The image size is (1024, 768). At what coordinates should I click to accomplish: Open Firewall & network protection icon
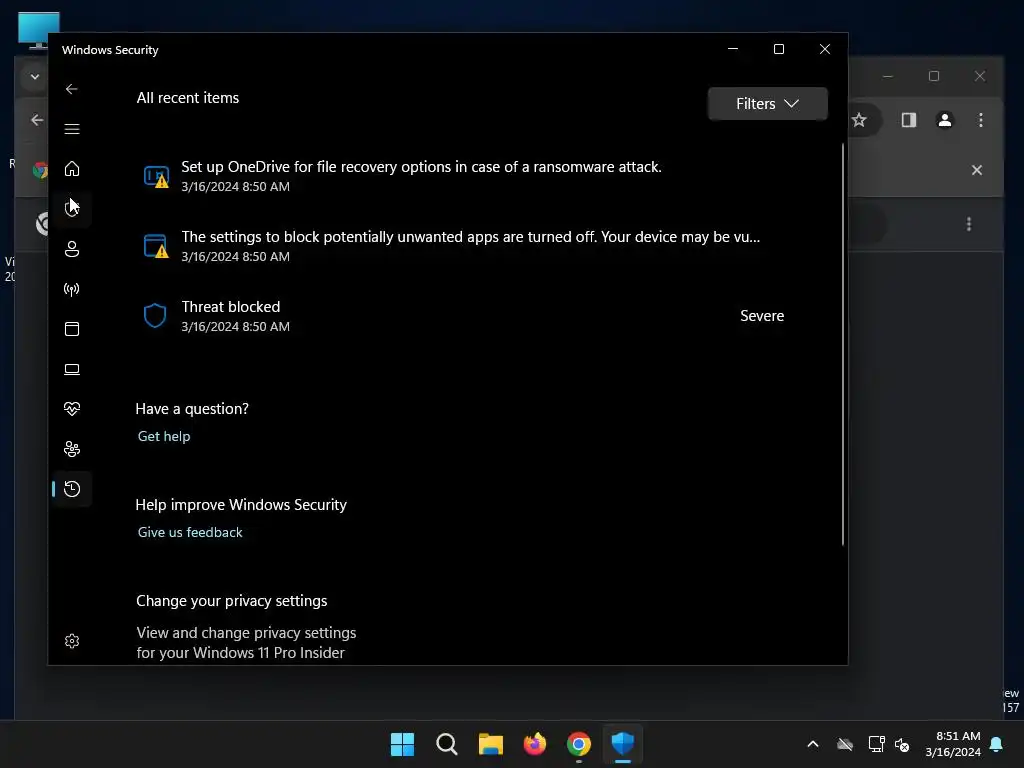click(x=72, y=289)
